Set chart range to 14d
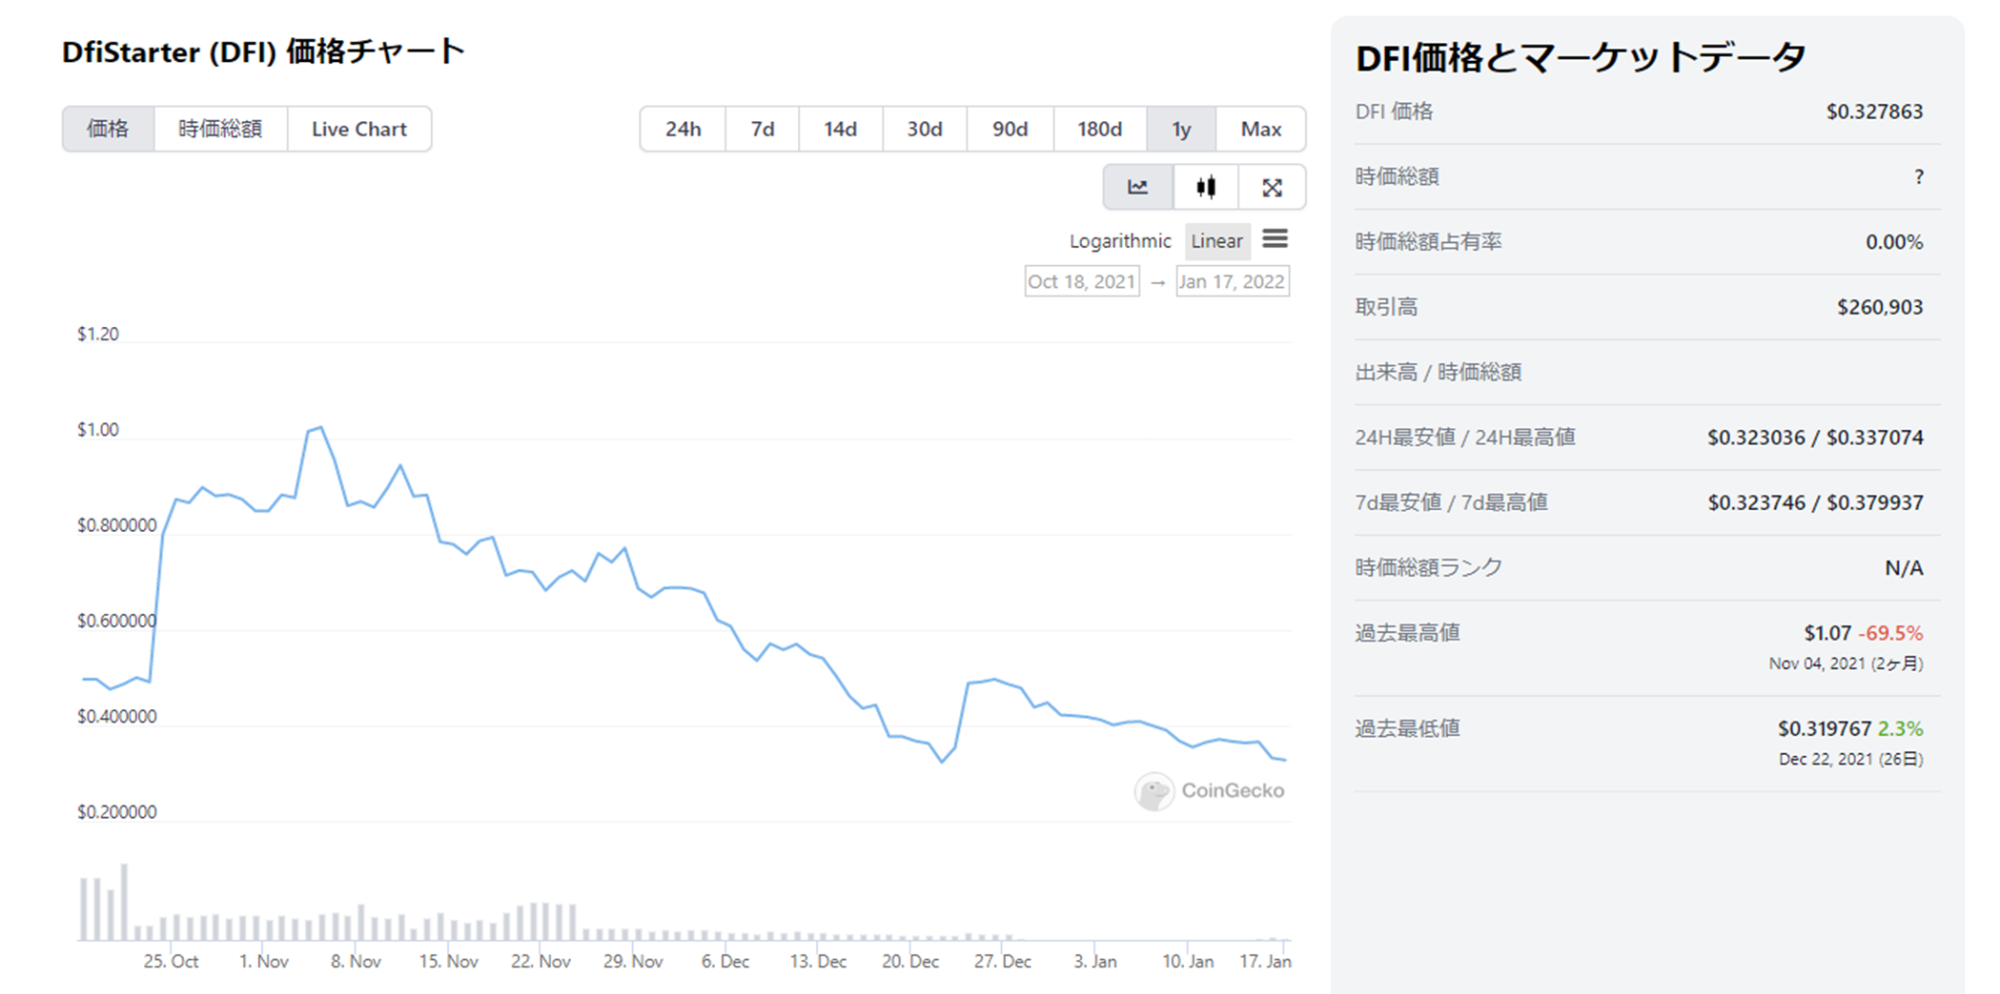Screen dimensions: 2000x994 click(840, 129)
